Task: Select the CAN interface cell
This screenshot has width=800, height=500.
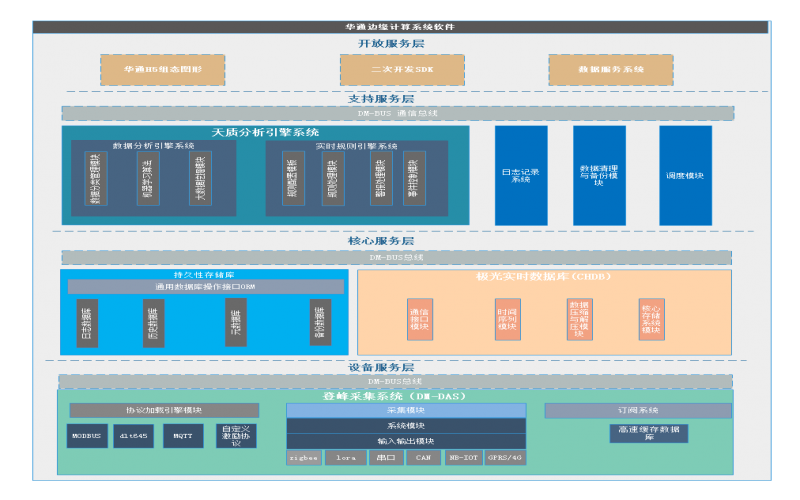Action: pyautogui.click(x=424, y=458)
